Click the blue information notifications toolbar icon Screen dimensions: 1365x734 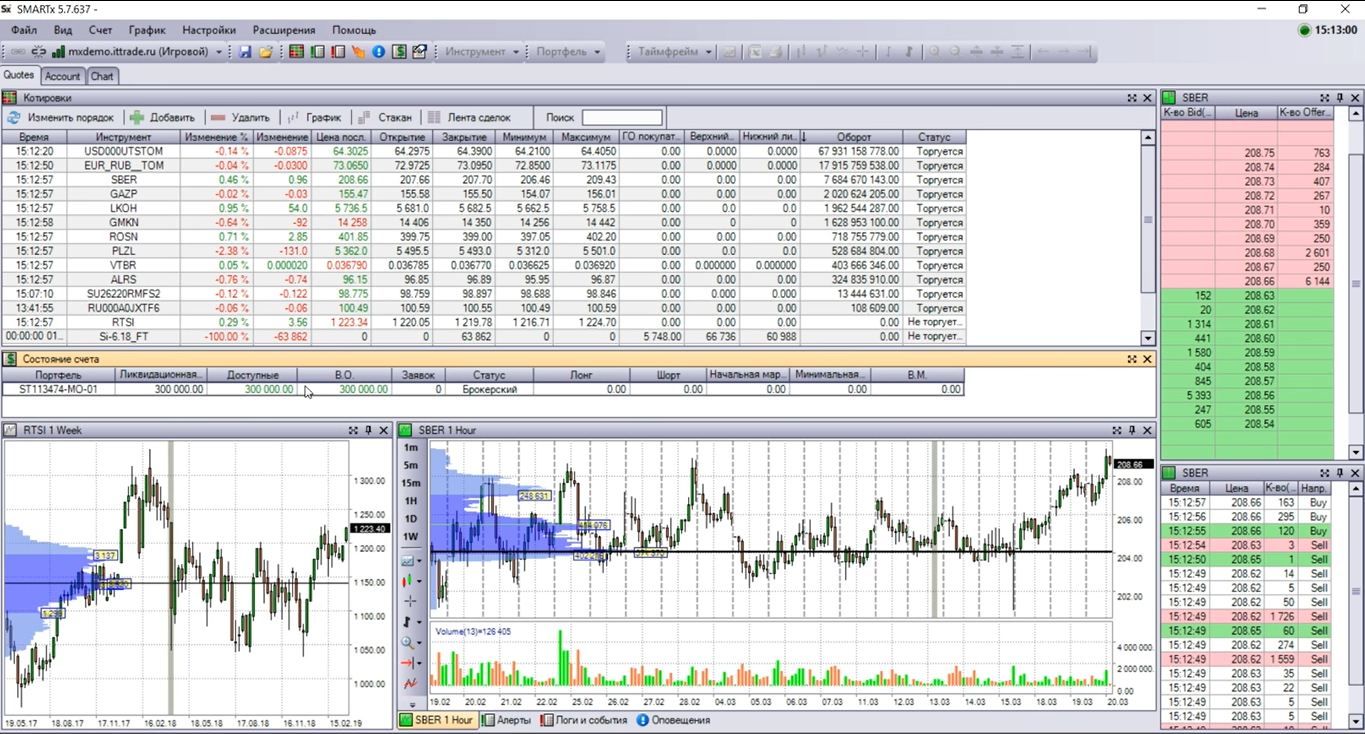click(x=378, y=51)
